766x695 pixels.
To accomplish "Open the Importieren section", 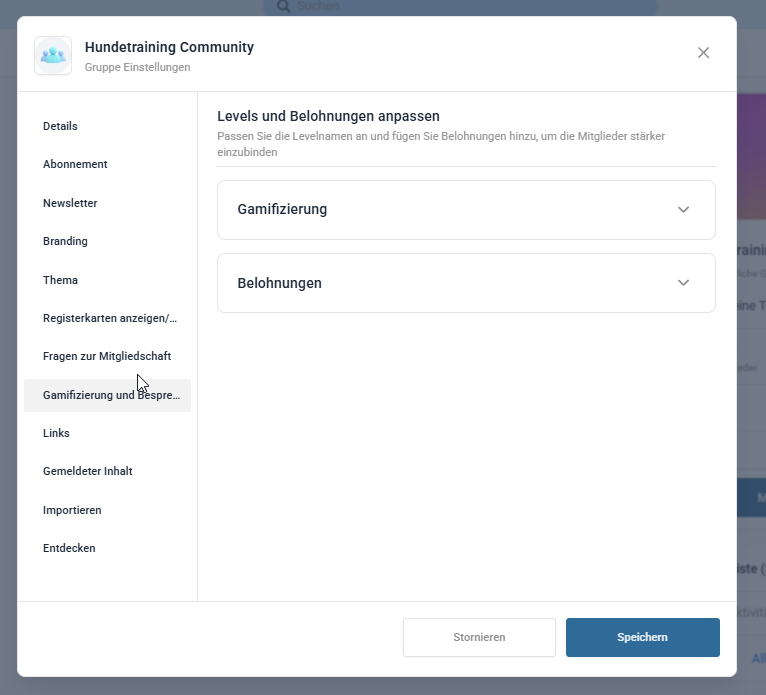I will [72, 510].
